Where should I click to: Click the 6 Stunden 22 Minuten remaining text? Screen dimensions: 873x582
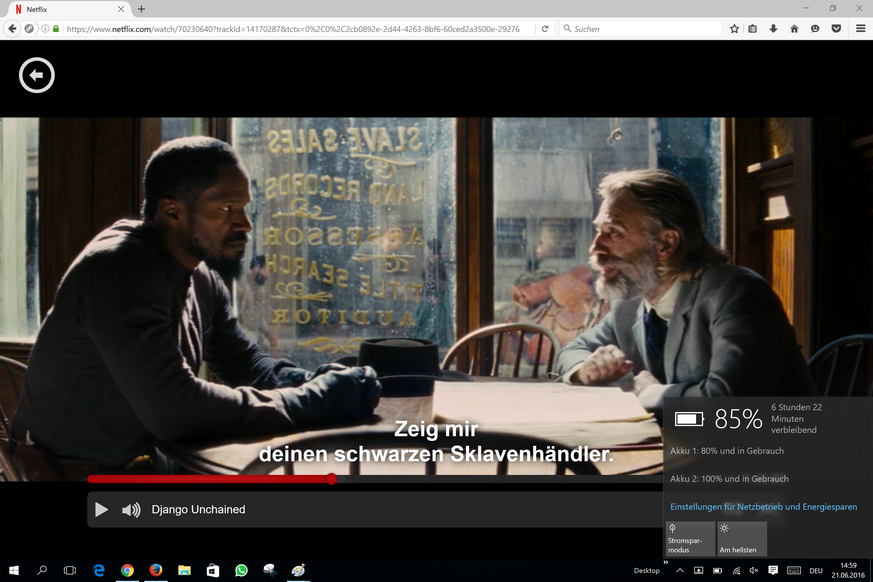pos(796,419)
